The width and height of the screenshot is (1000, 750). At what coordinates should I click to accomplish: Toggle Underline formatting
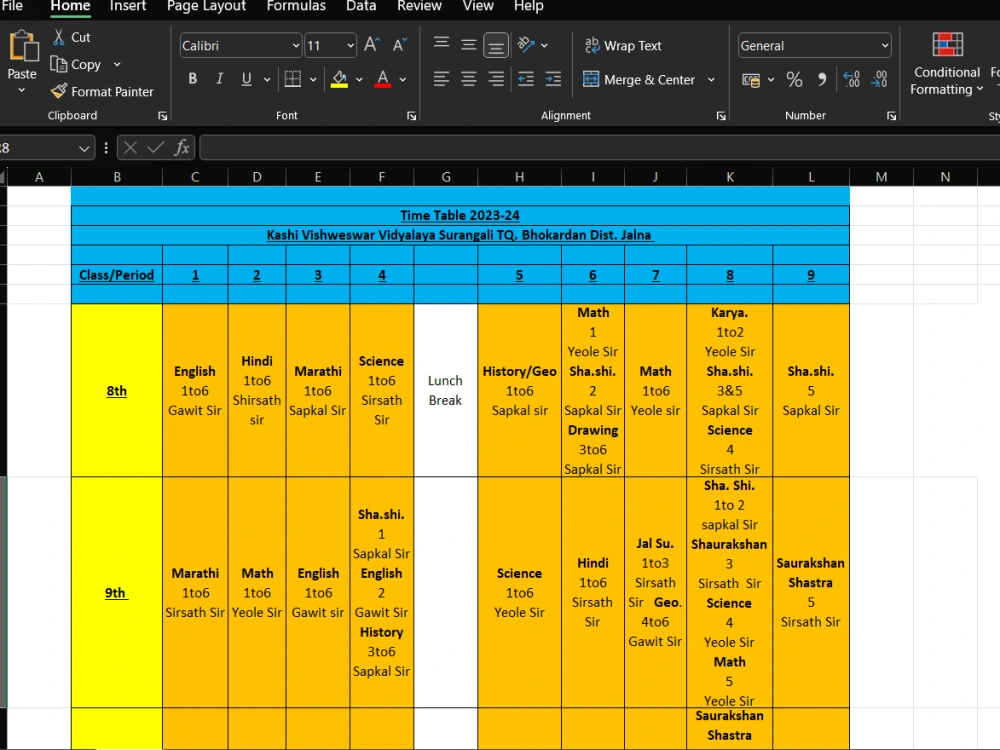click(246, 79)
